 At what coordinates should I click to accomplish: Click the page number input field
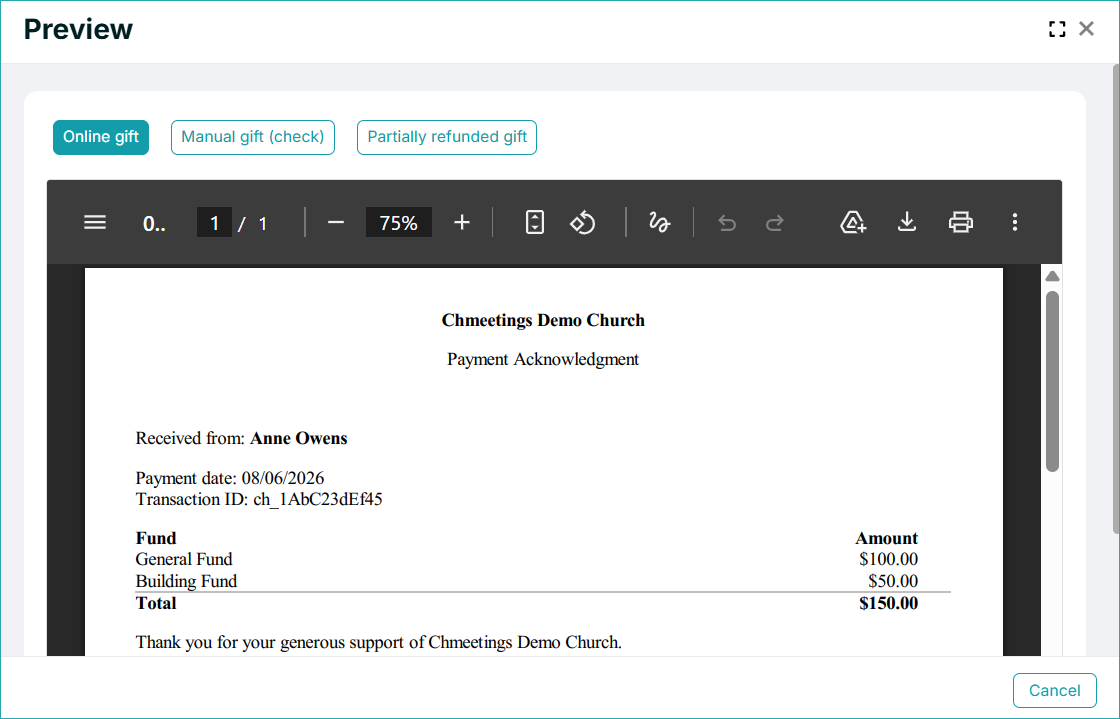tap(214, 223)
